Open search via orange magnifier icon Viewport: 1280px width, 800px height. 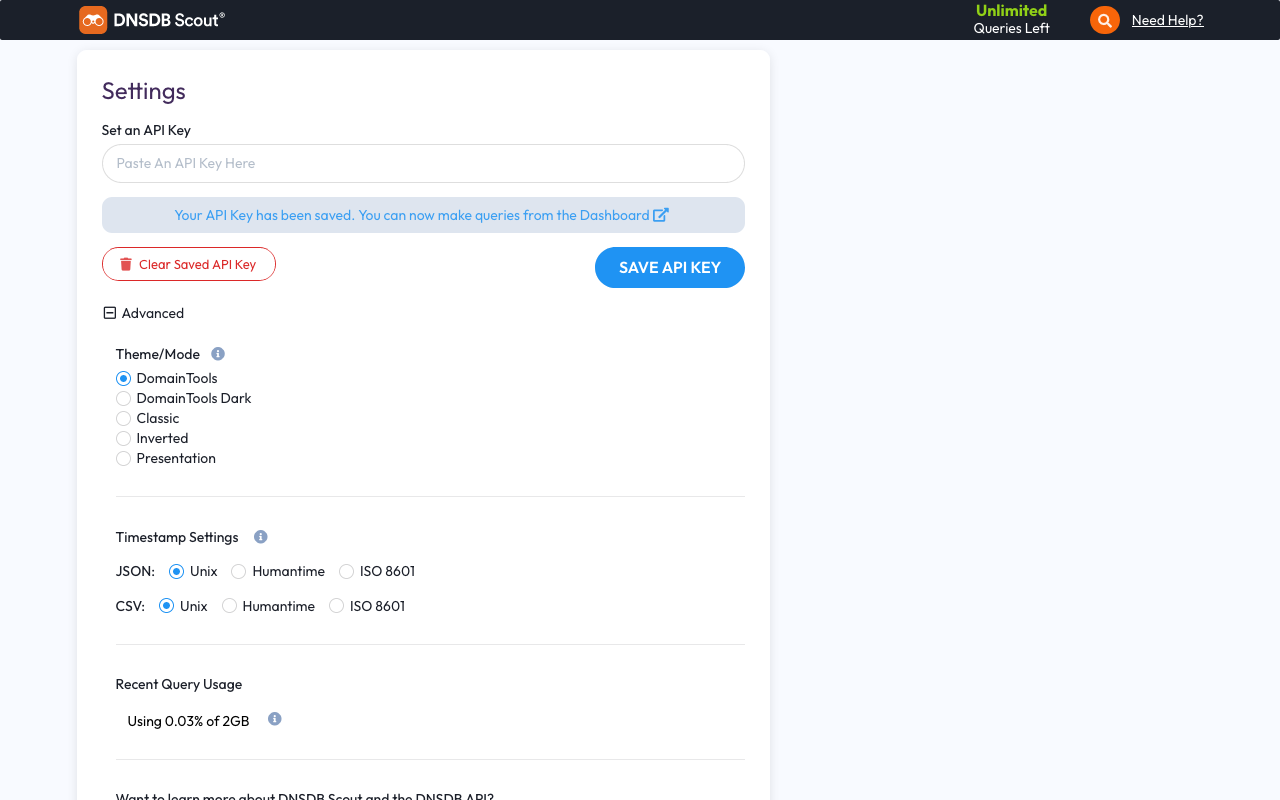1104,20
